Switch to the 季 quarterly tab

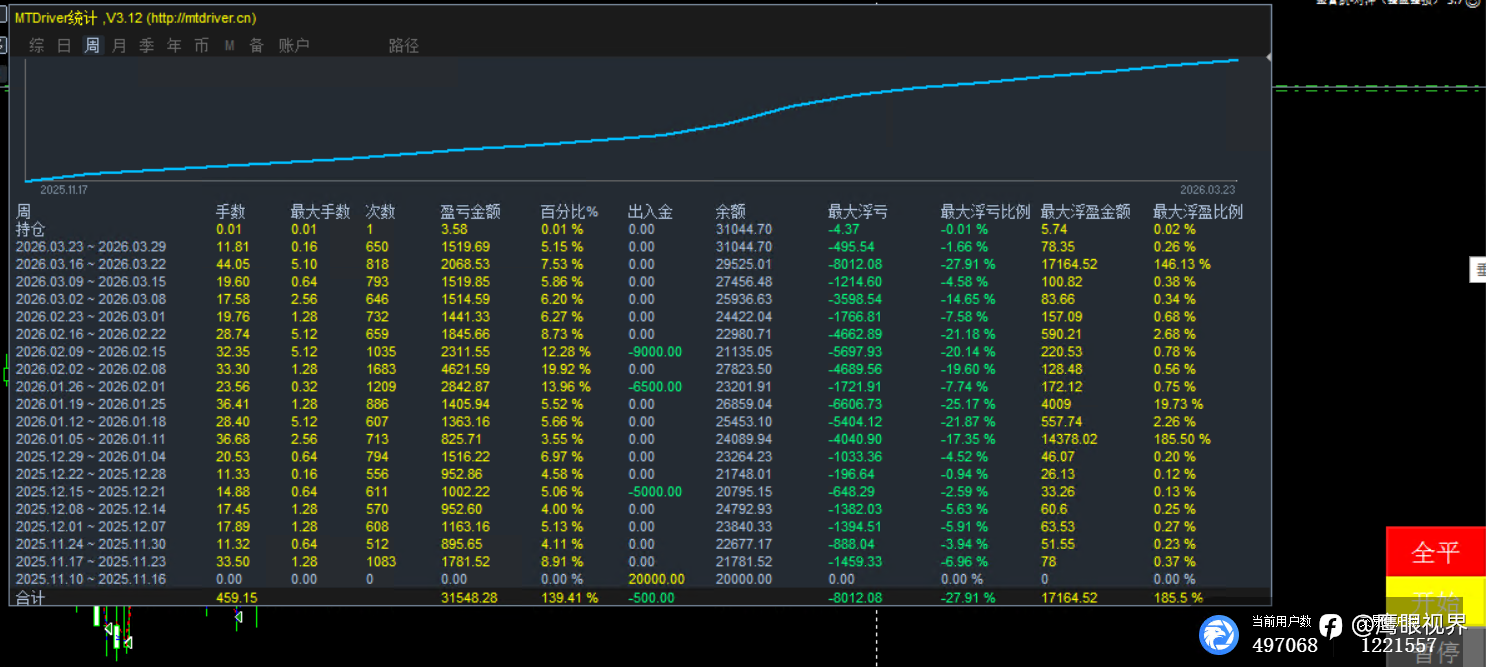click(146, 45)
